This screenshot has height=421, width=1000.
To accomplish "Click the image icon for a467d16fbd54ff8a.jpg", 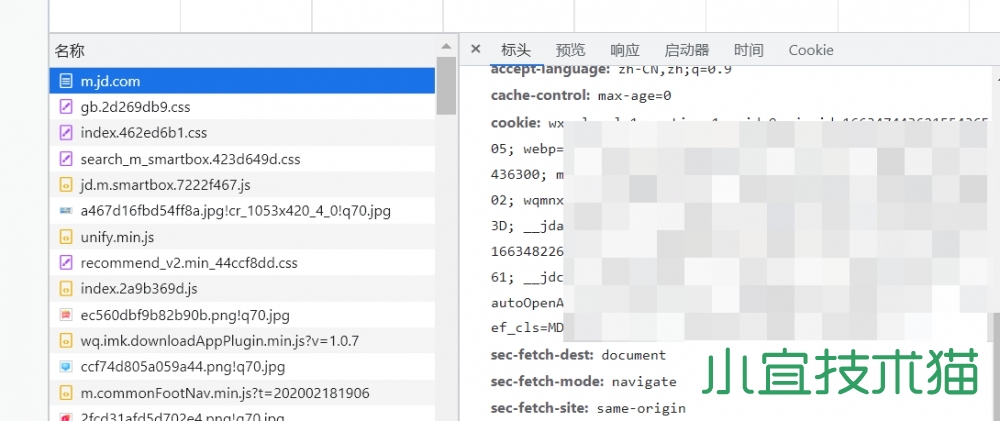I will pos(65,210).
